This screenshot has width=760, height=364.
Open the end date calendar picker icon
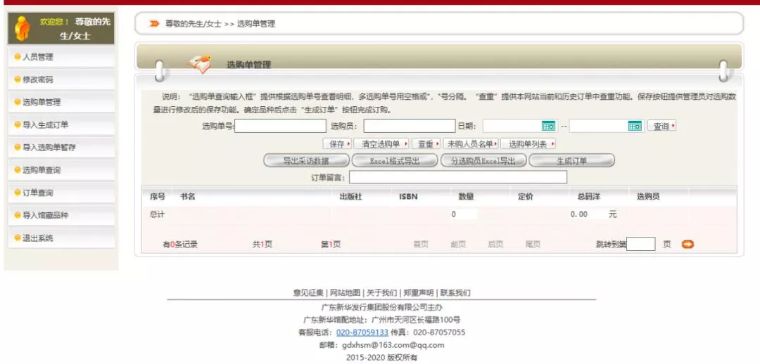pyautogui.click(x=635, y=126)
